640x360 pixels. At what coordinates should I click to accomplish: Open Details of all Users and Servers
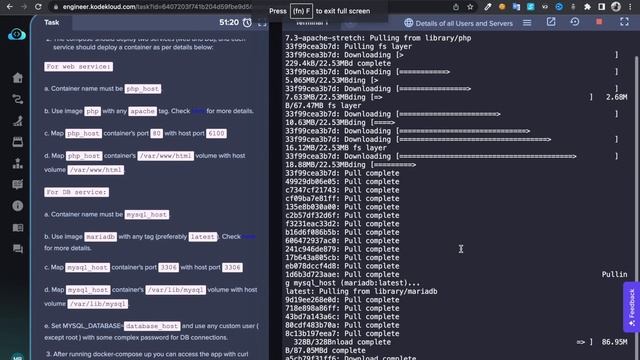[464, 23]
